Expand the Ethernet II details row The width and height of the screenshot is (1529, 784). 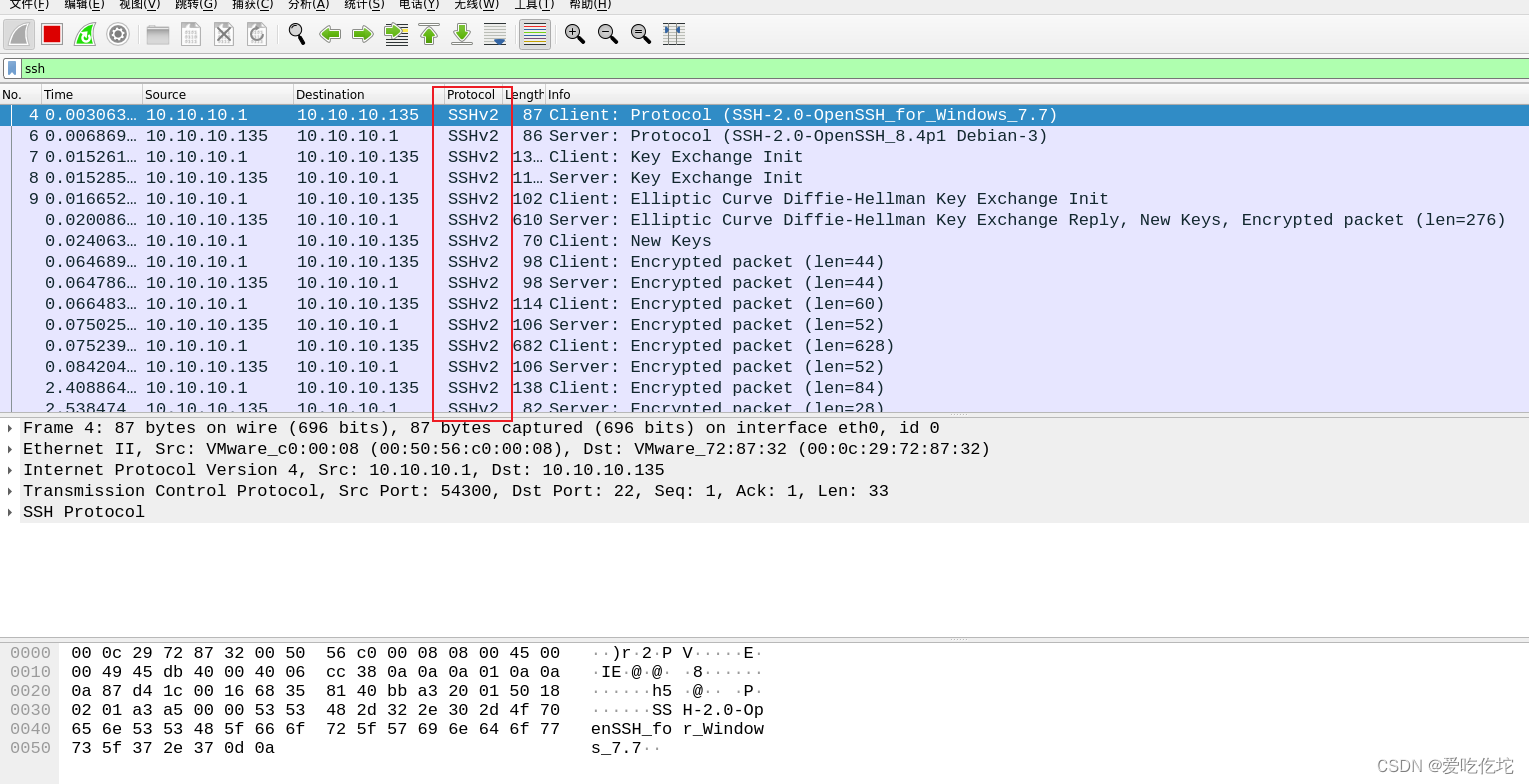pos(10,449)
